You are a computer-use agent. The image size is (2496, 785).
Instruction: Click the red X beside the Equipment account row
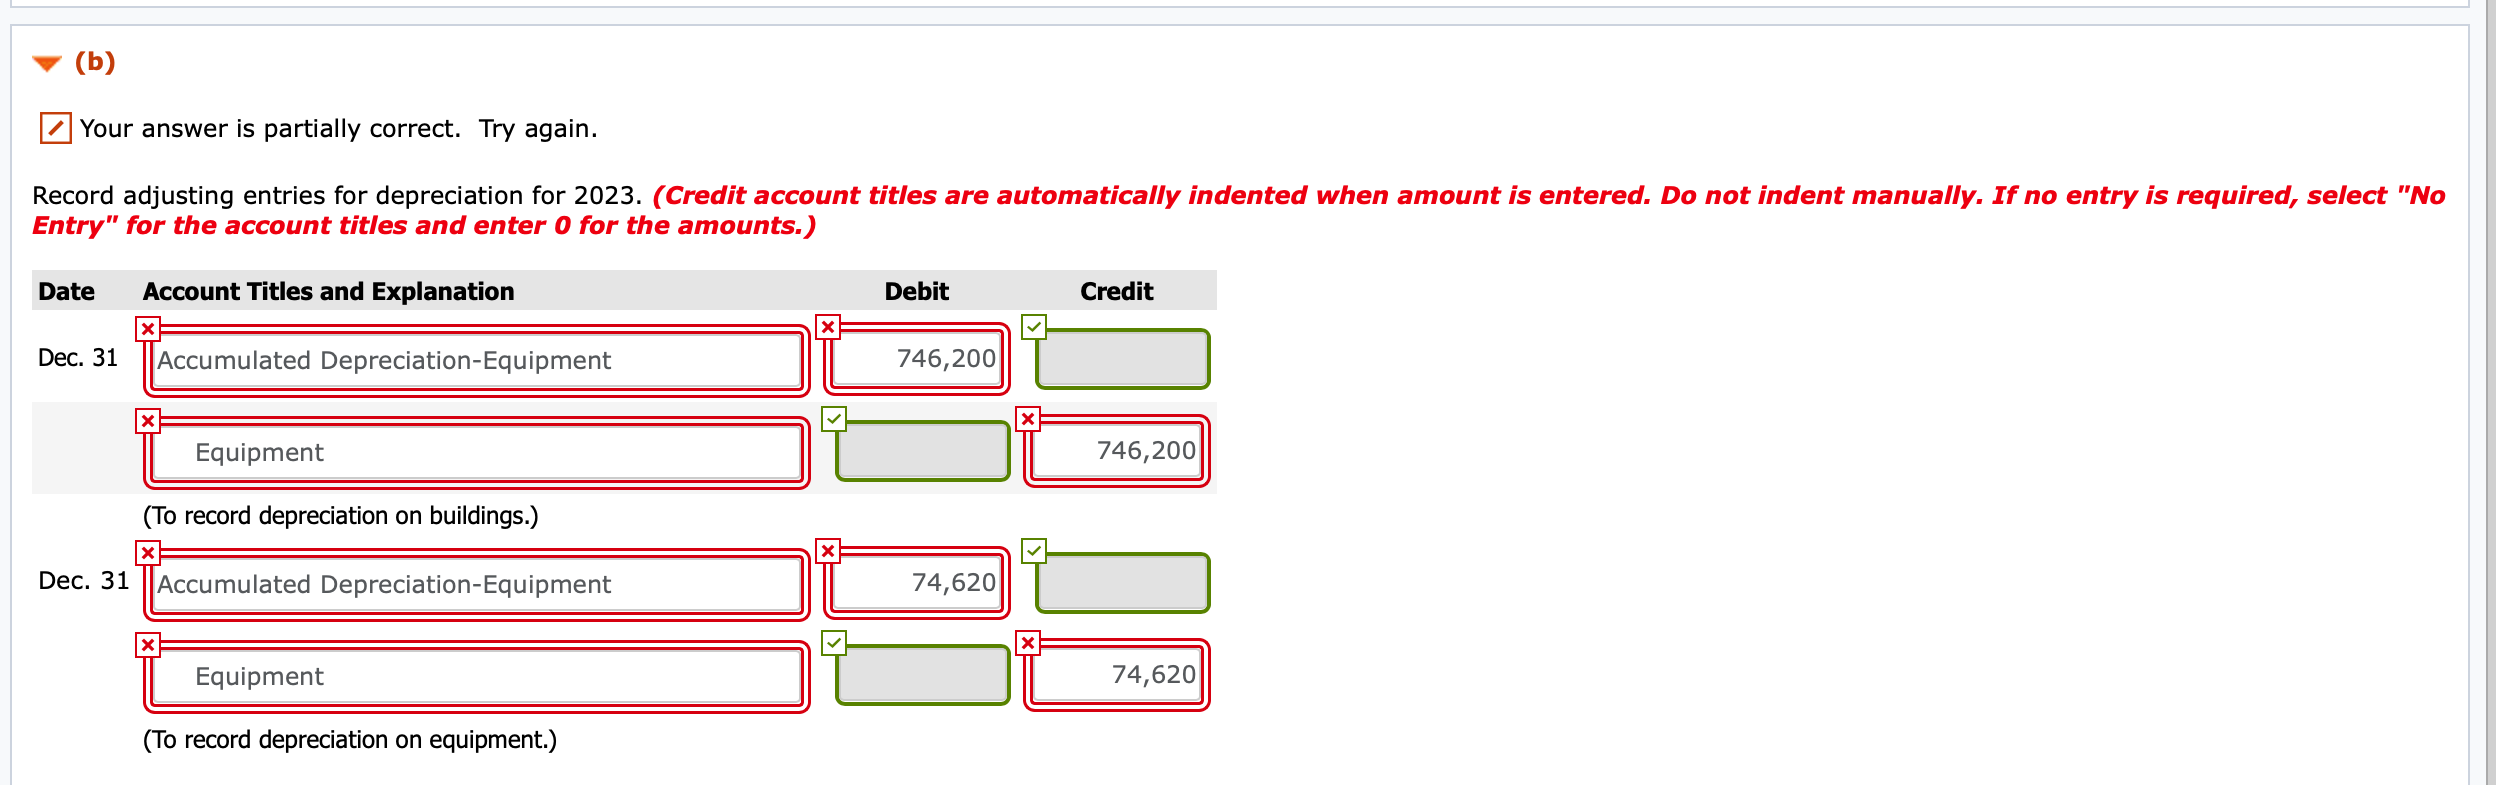(148, 422)
